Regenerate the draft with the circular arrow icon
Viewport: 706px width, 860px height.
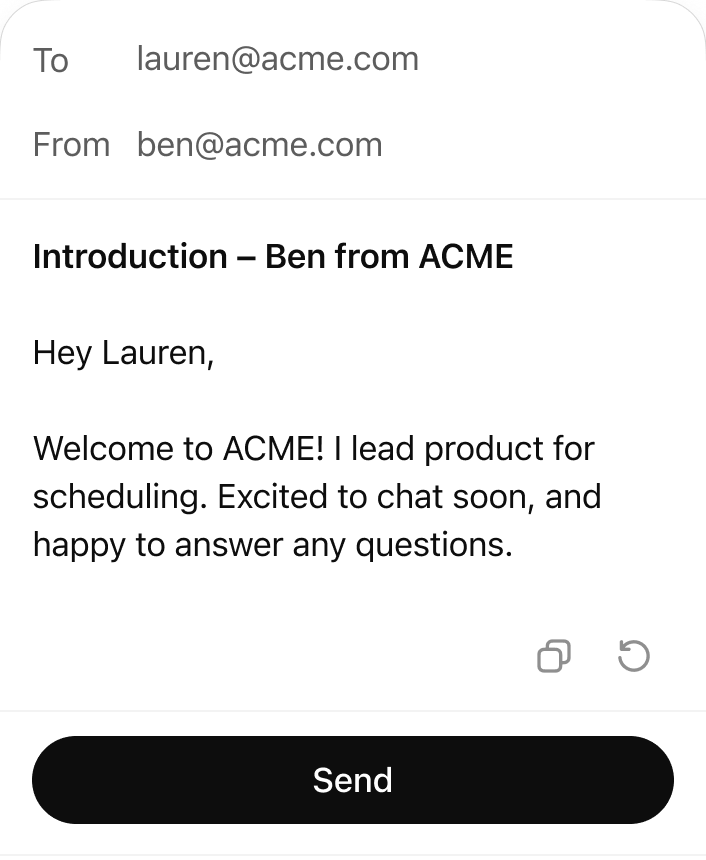click(x=634, y=656)
